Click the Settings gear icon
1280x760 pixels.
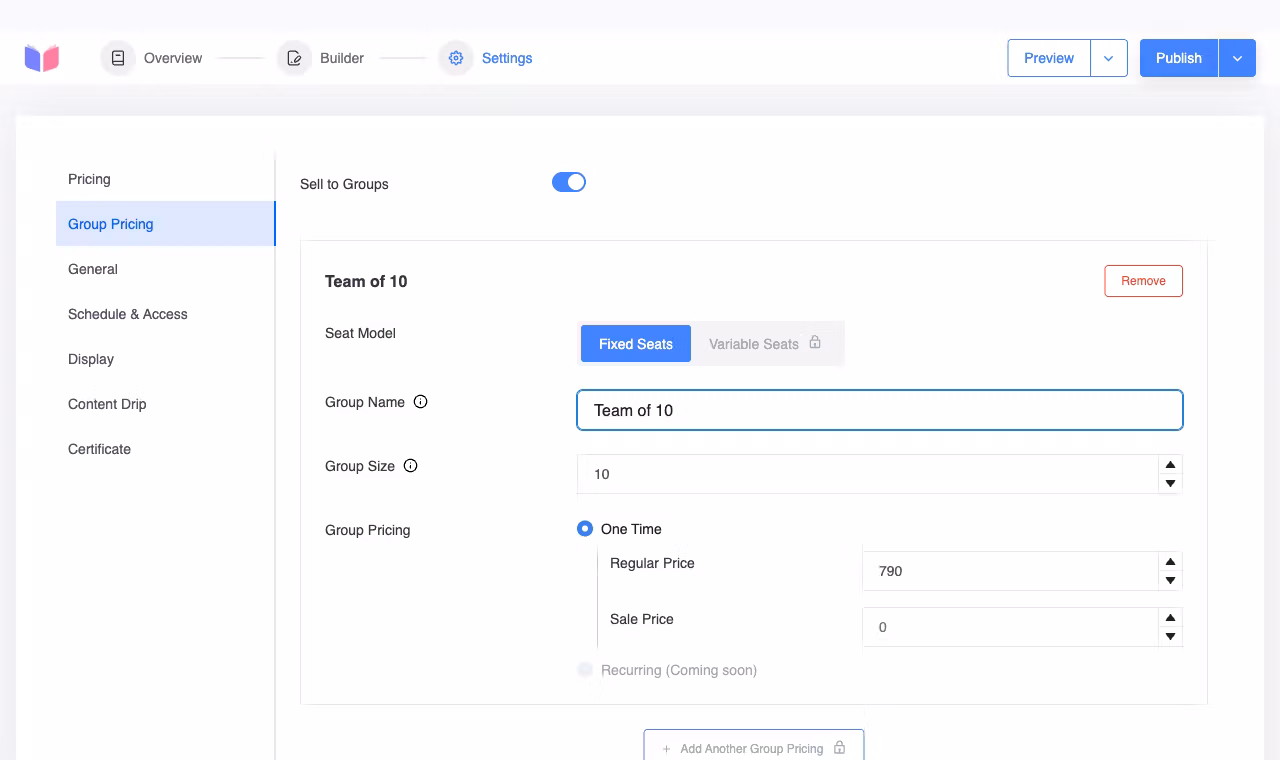[x=456, y=58]
